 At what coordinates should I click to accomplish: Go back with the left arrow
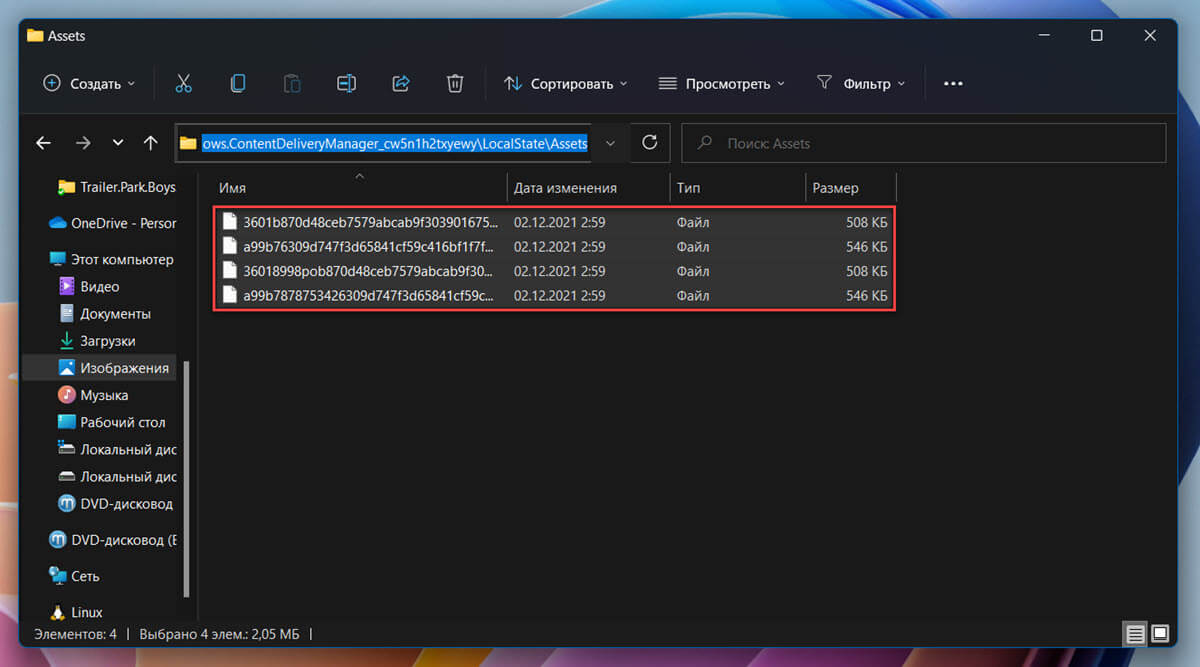pyautogui.click(x=43, y=143)
